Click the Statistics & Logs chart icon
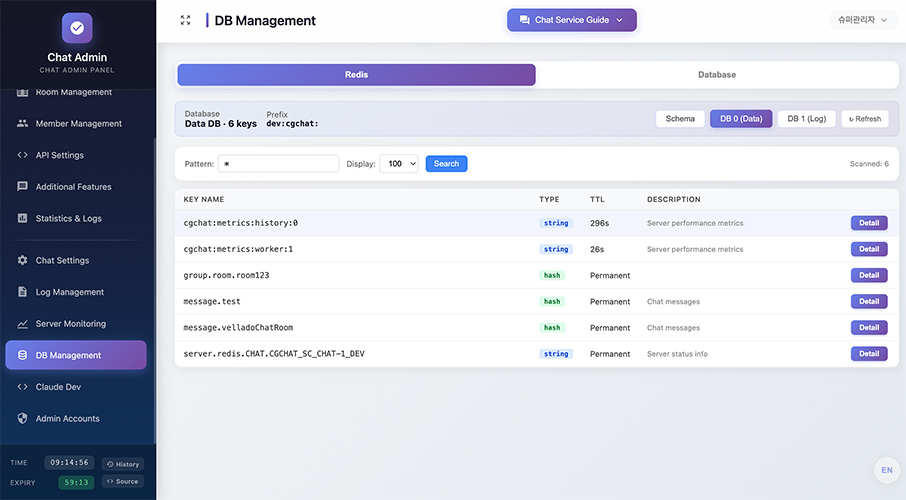 pyautogui.click(x=23, y=218)
